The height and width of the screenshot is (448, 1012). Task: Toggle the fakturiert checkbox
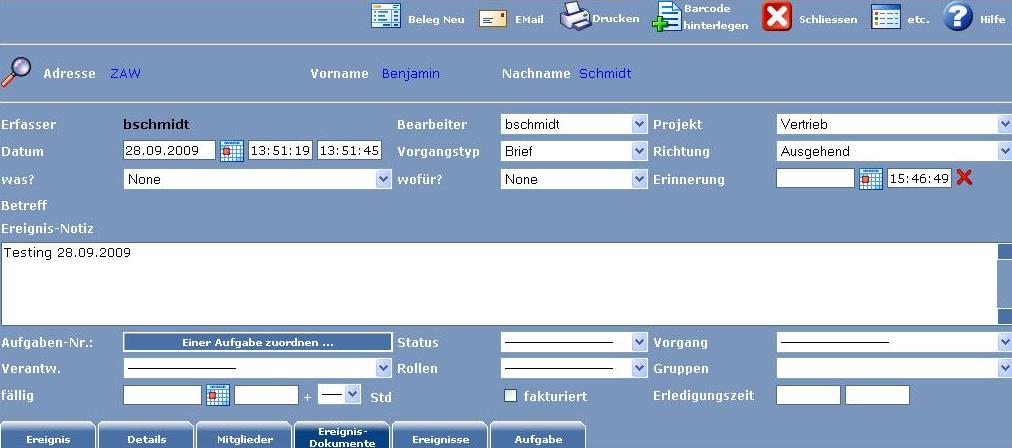click(x=511, y=396)
